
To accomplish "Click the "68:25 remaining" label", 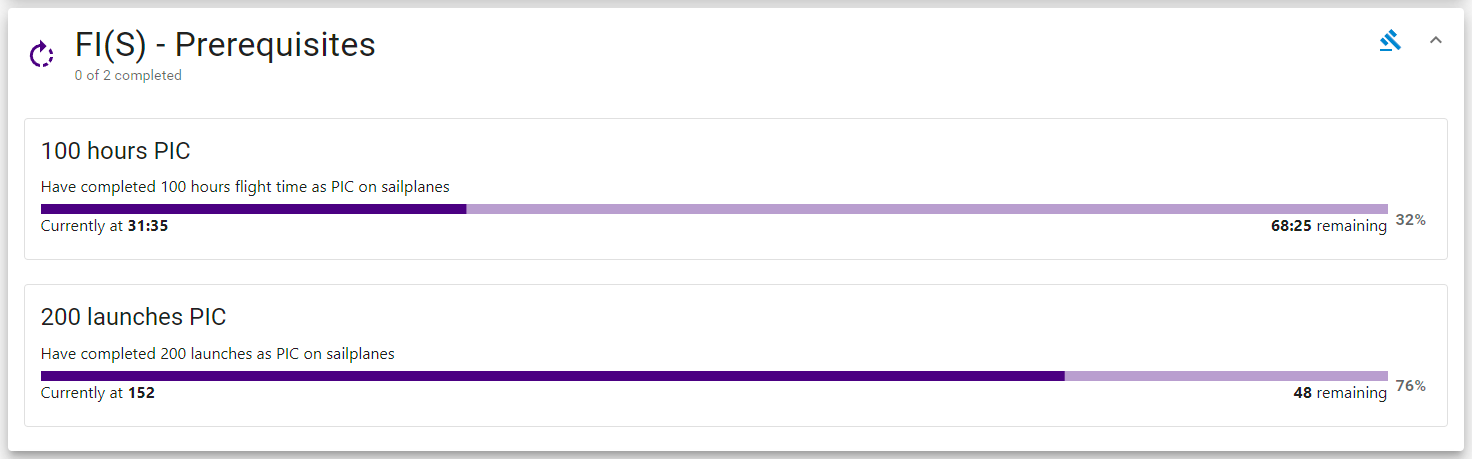I will 1328,226.
